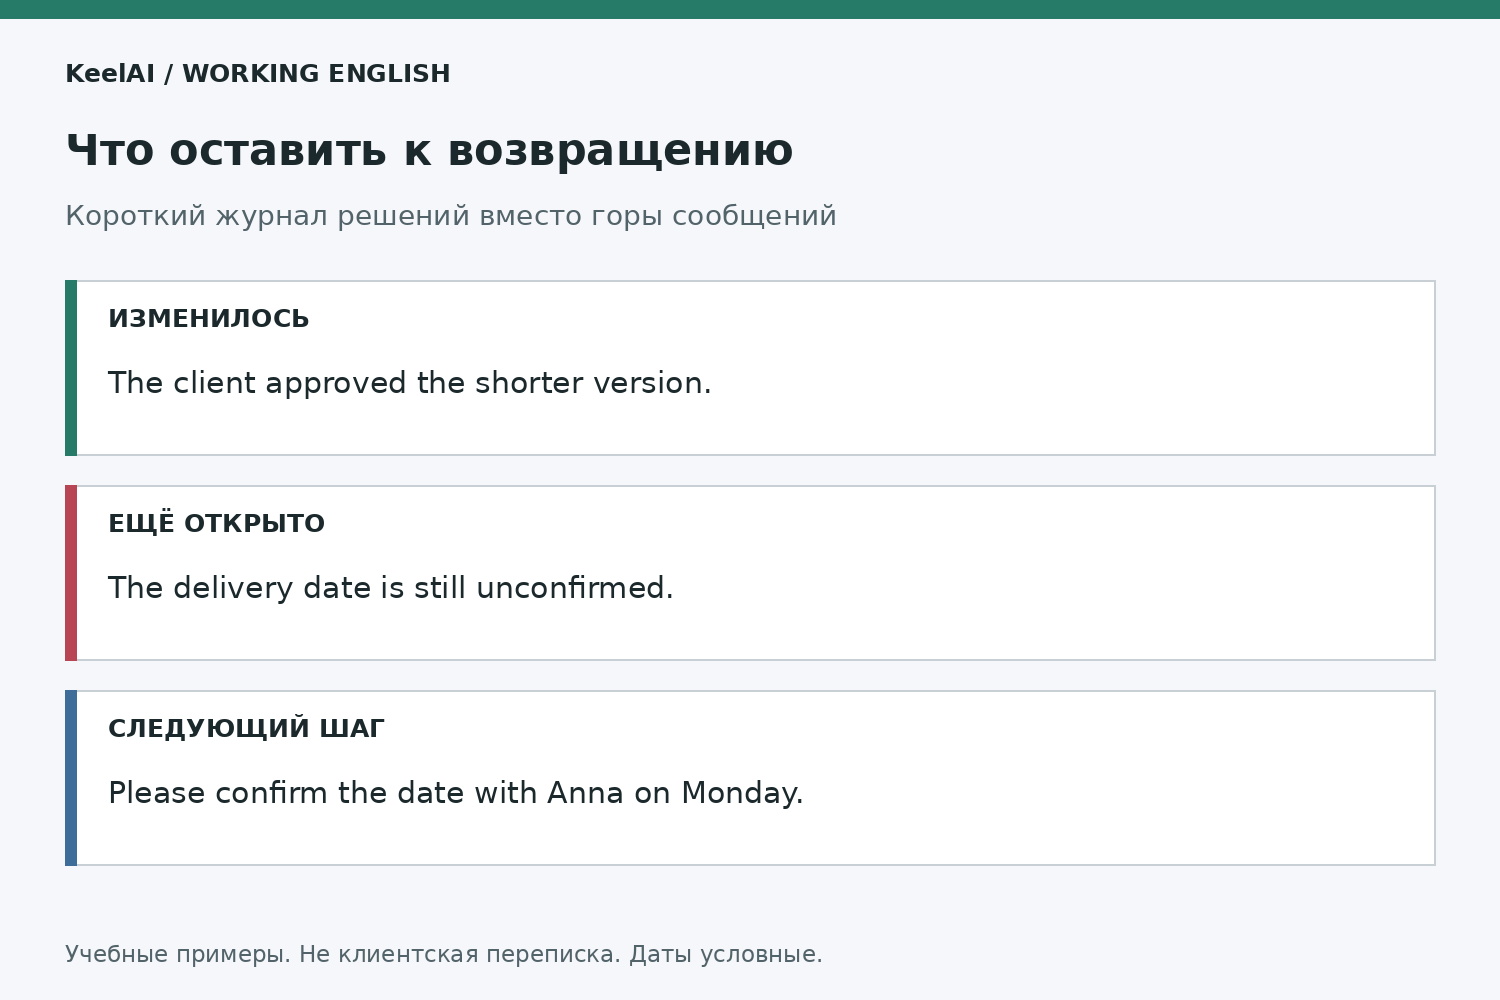Select the sentence "The client approved the shorter version."

[x=410, y=383]
